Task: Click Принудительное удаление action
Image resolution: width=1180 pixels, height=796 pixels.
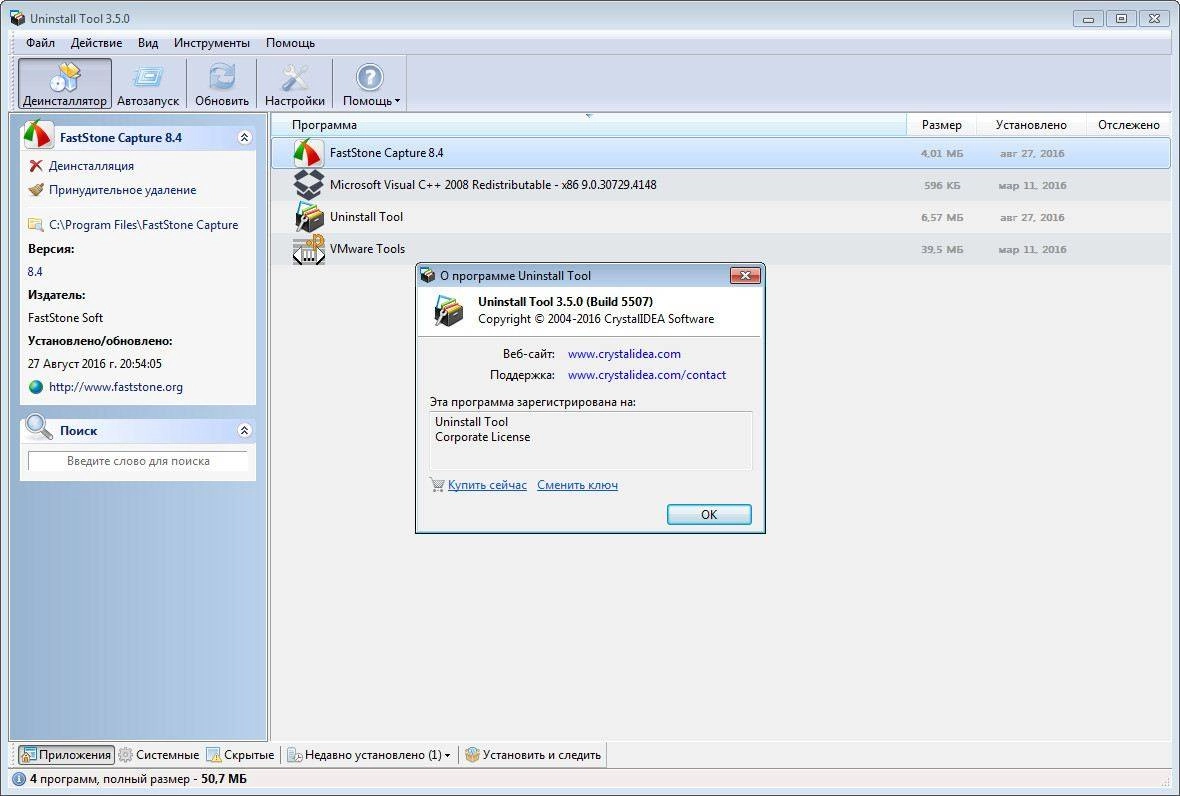Action: pyautogui.click(x=123, y=190)
